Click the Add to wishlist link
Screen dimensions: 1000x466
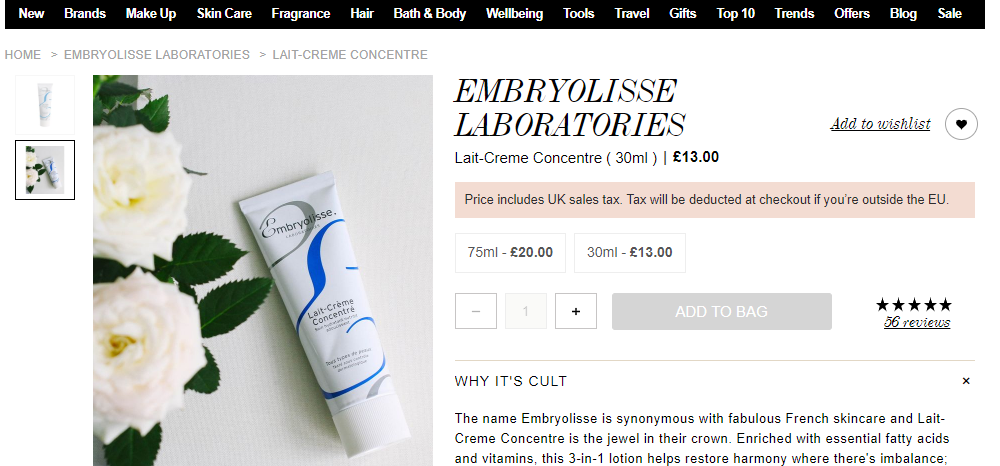coord(880,124)
